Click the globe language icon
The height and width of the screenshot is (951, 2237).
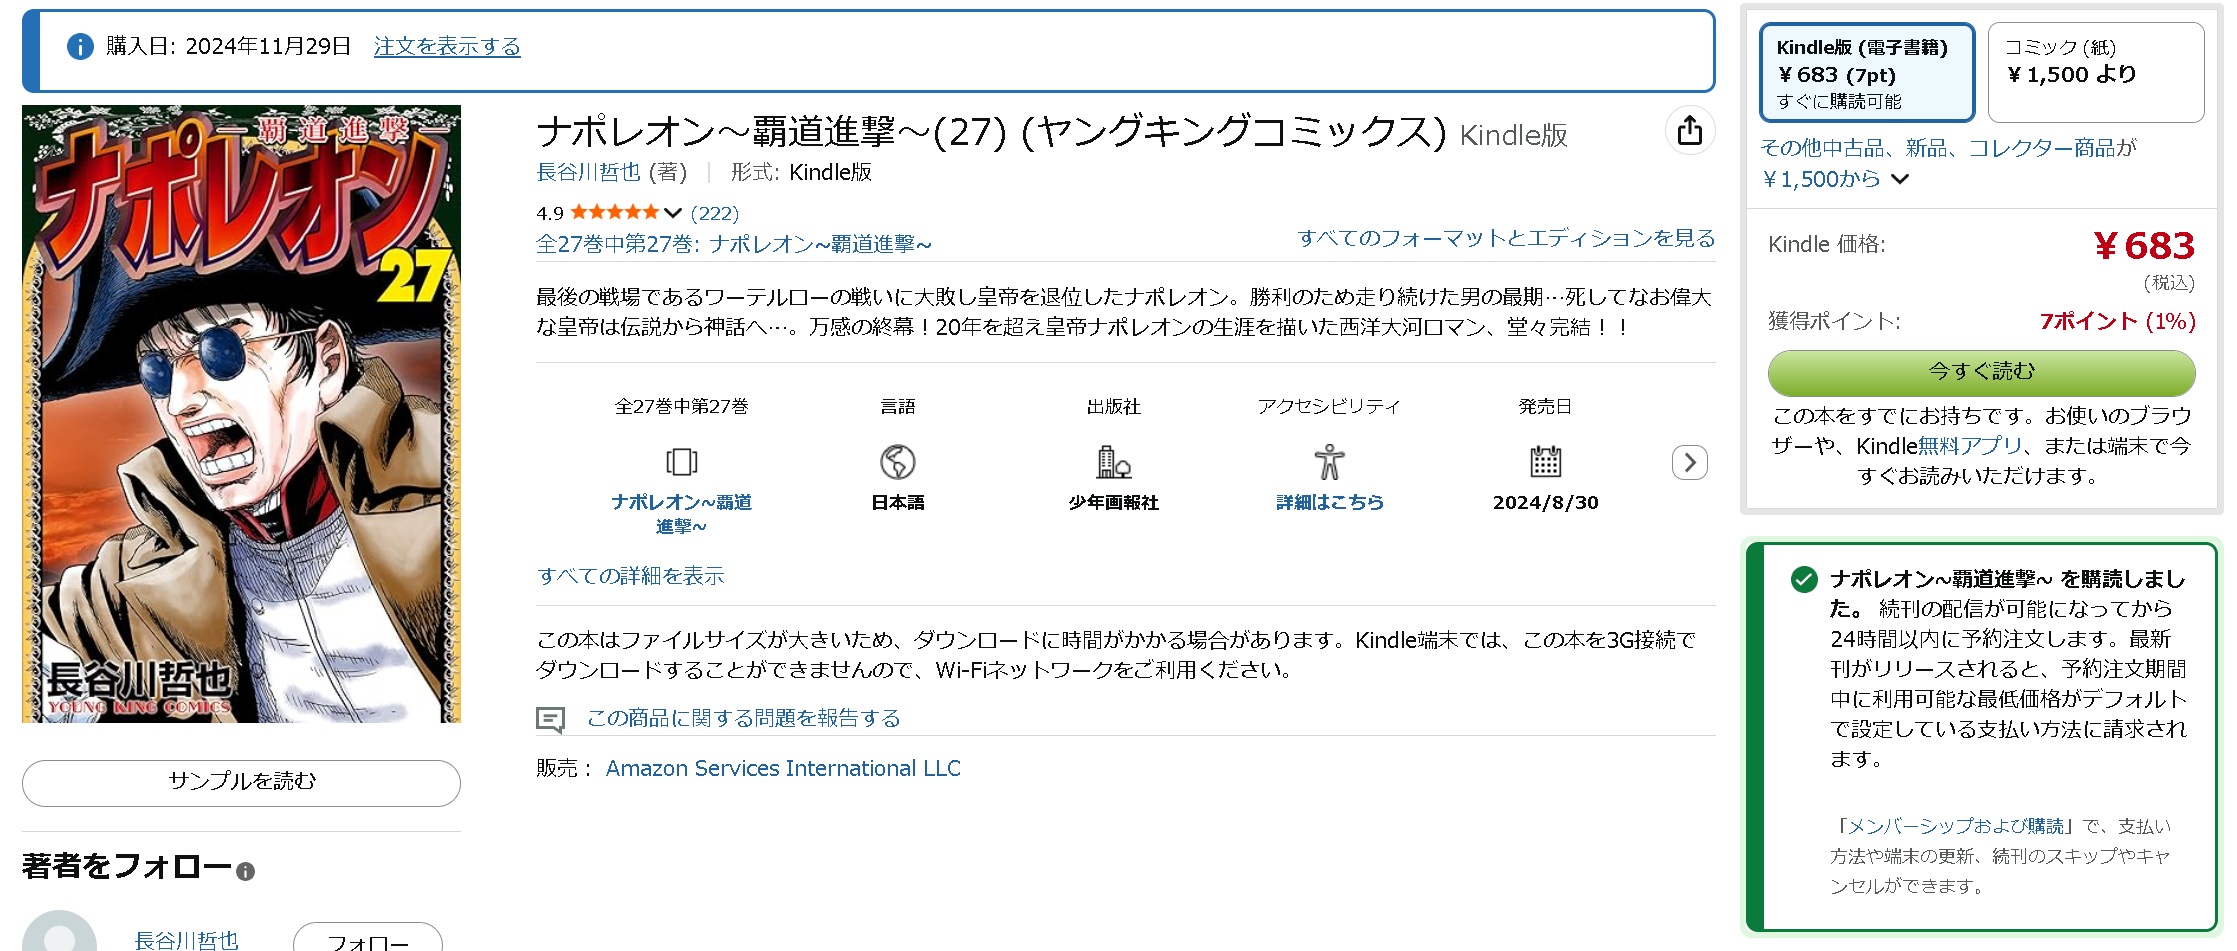click(x=897, y=462)
